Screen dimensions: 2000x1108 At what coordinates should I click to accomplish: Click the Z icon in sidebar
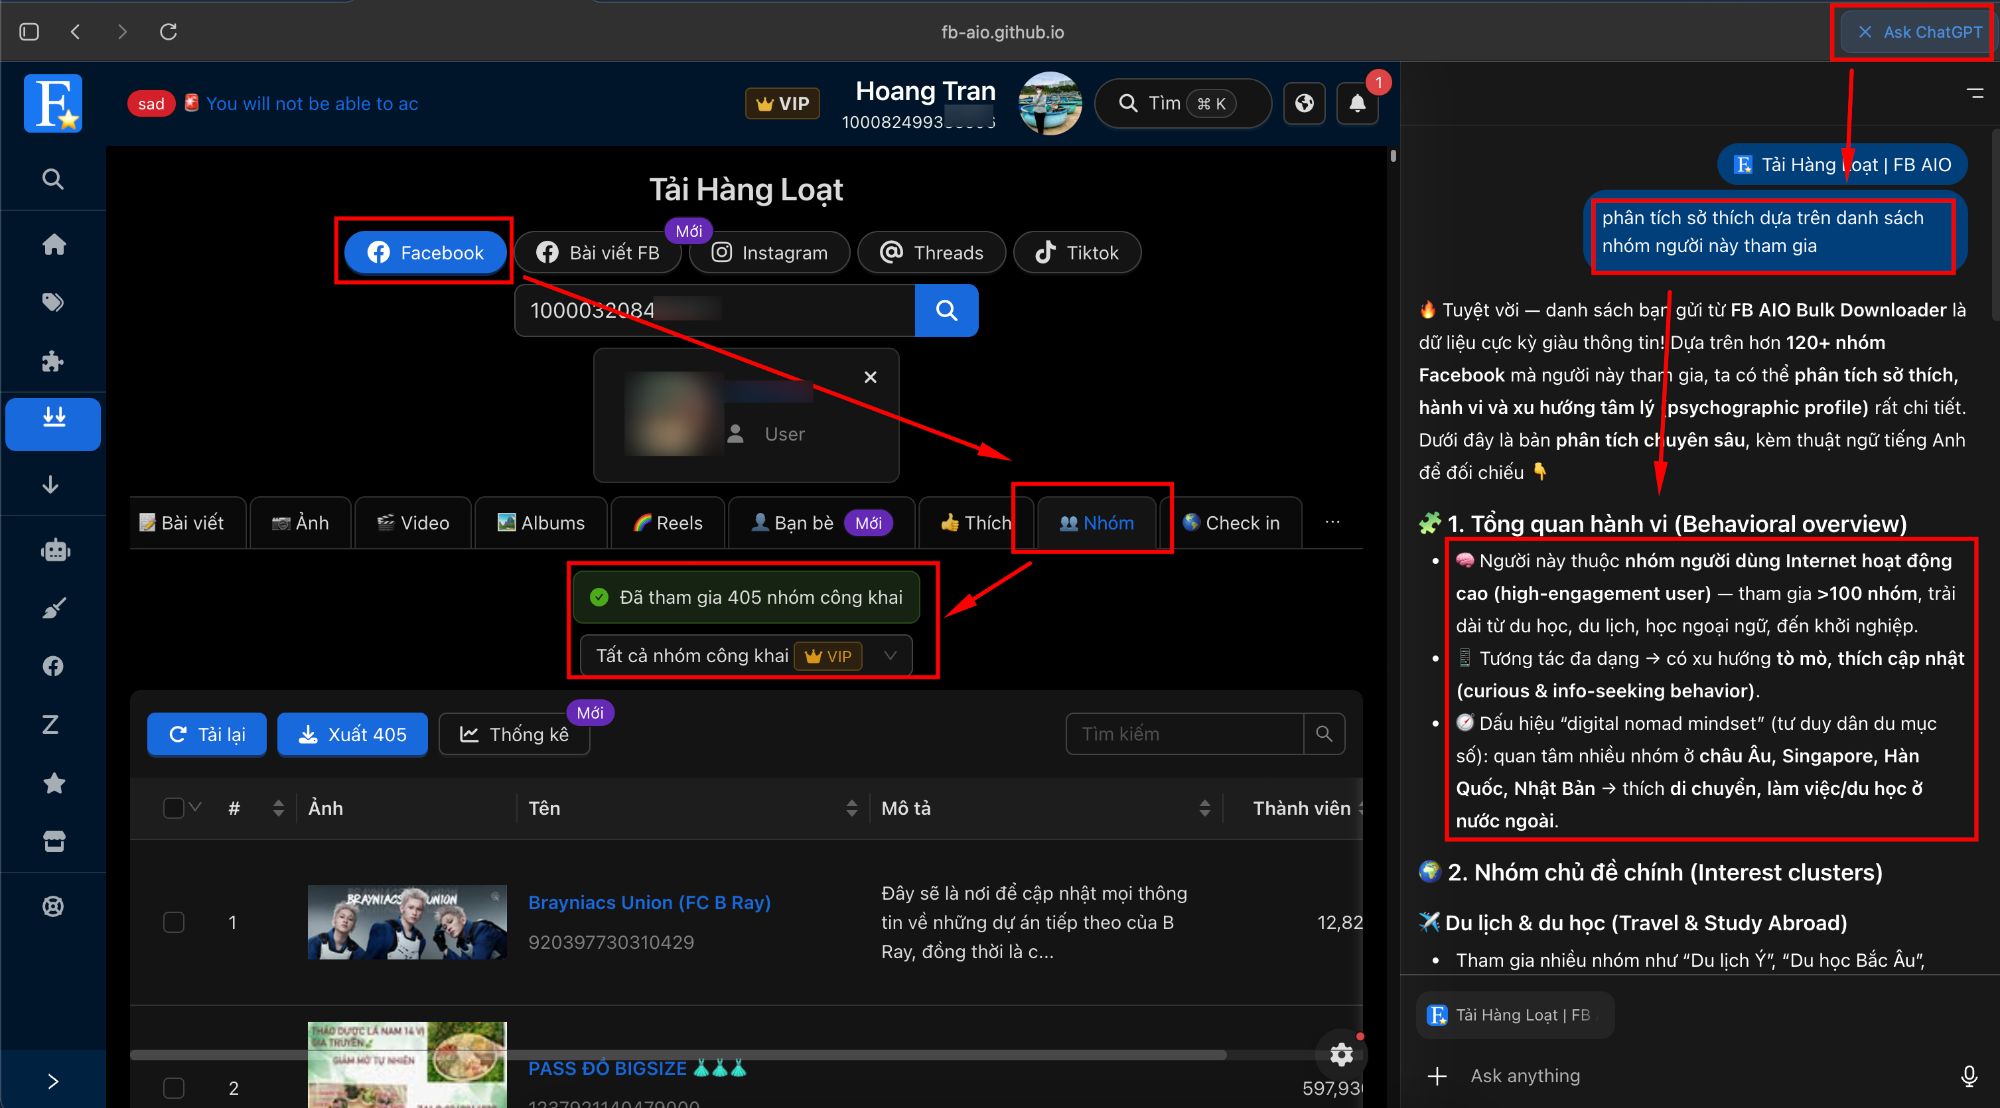(x=50, y=725)
